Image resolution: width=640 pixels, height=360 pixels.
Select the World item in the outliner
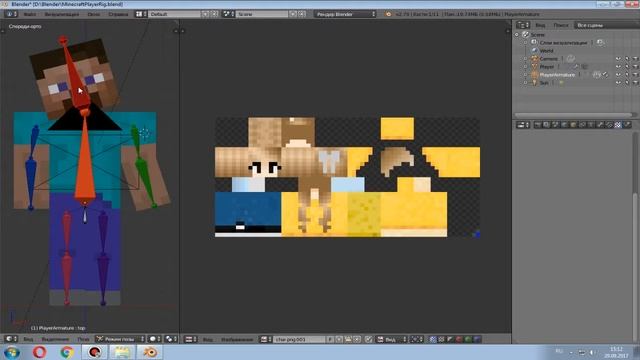coord(546,51)
